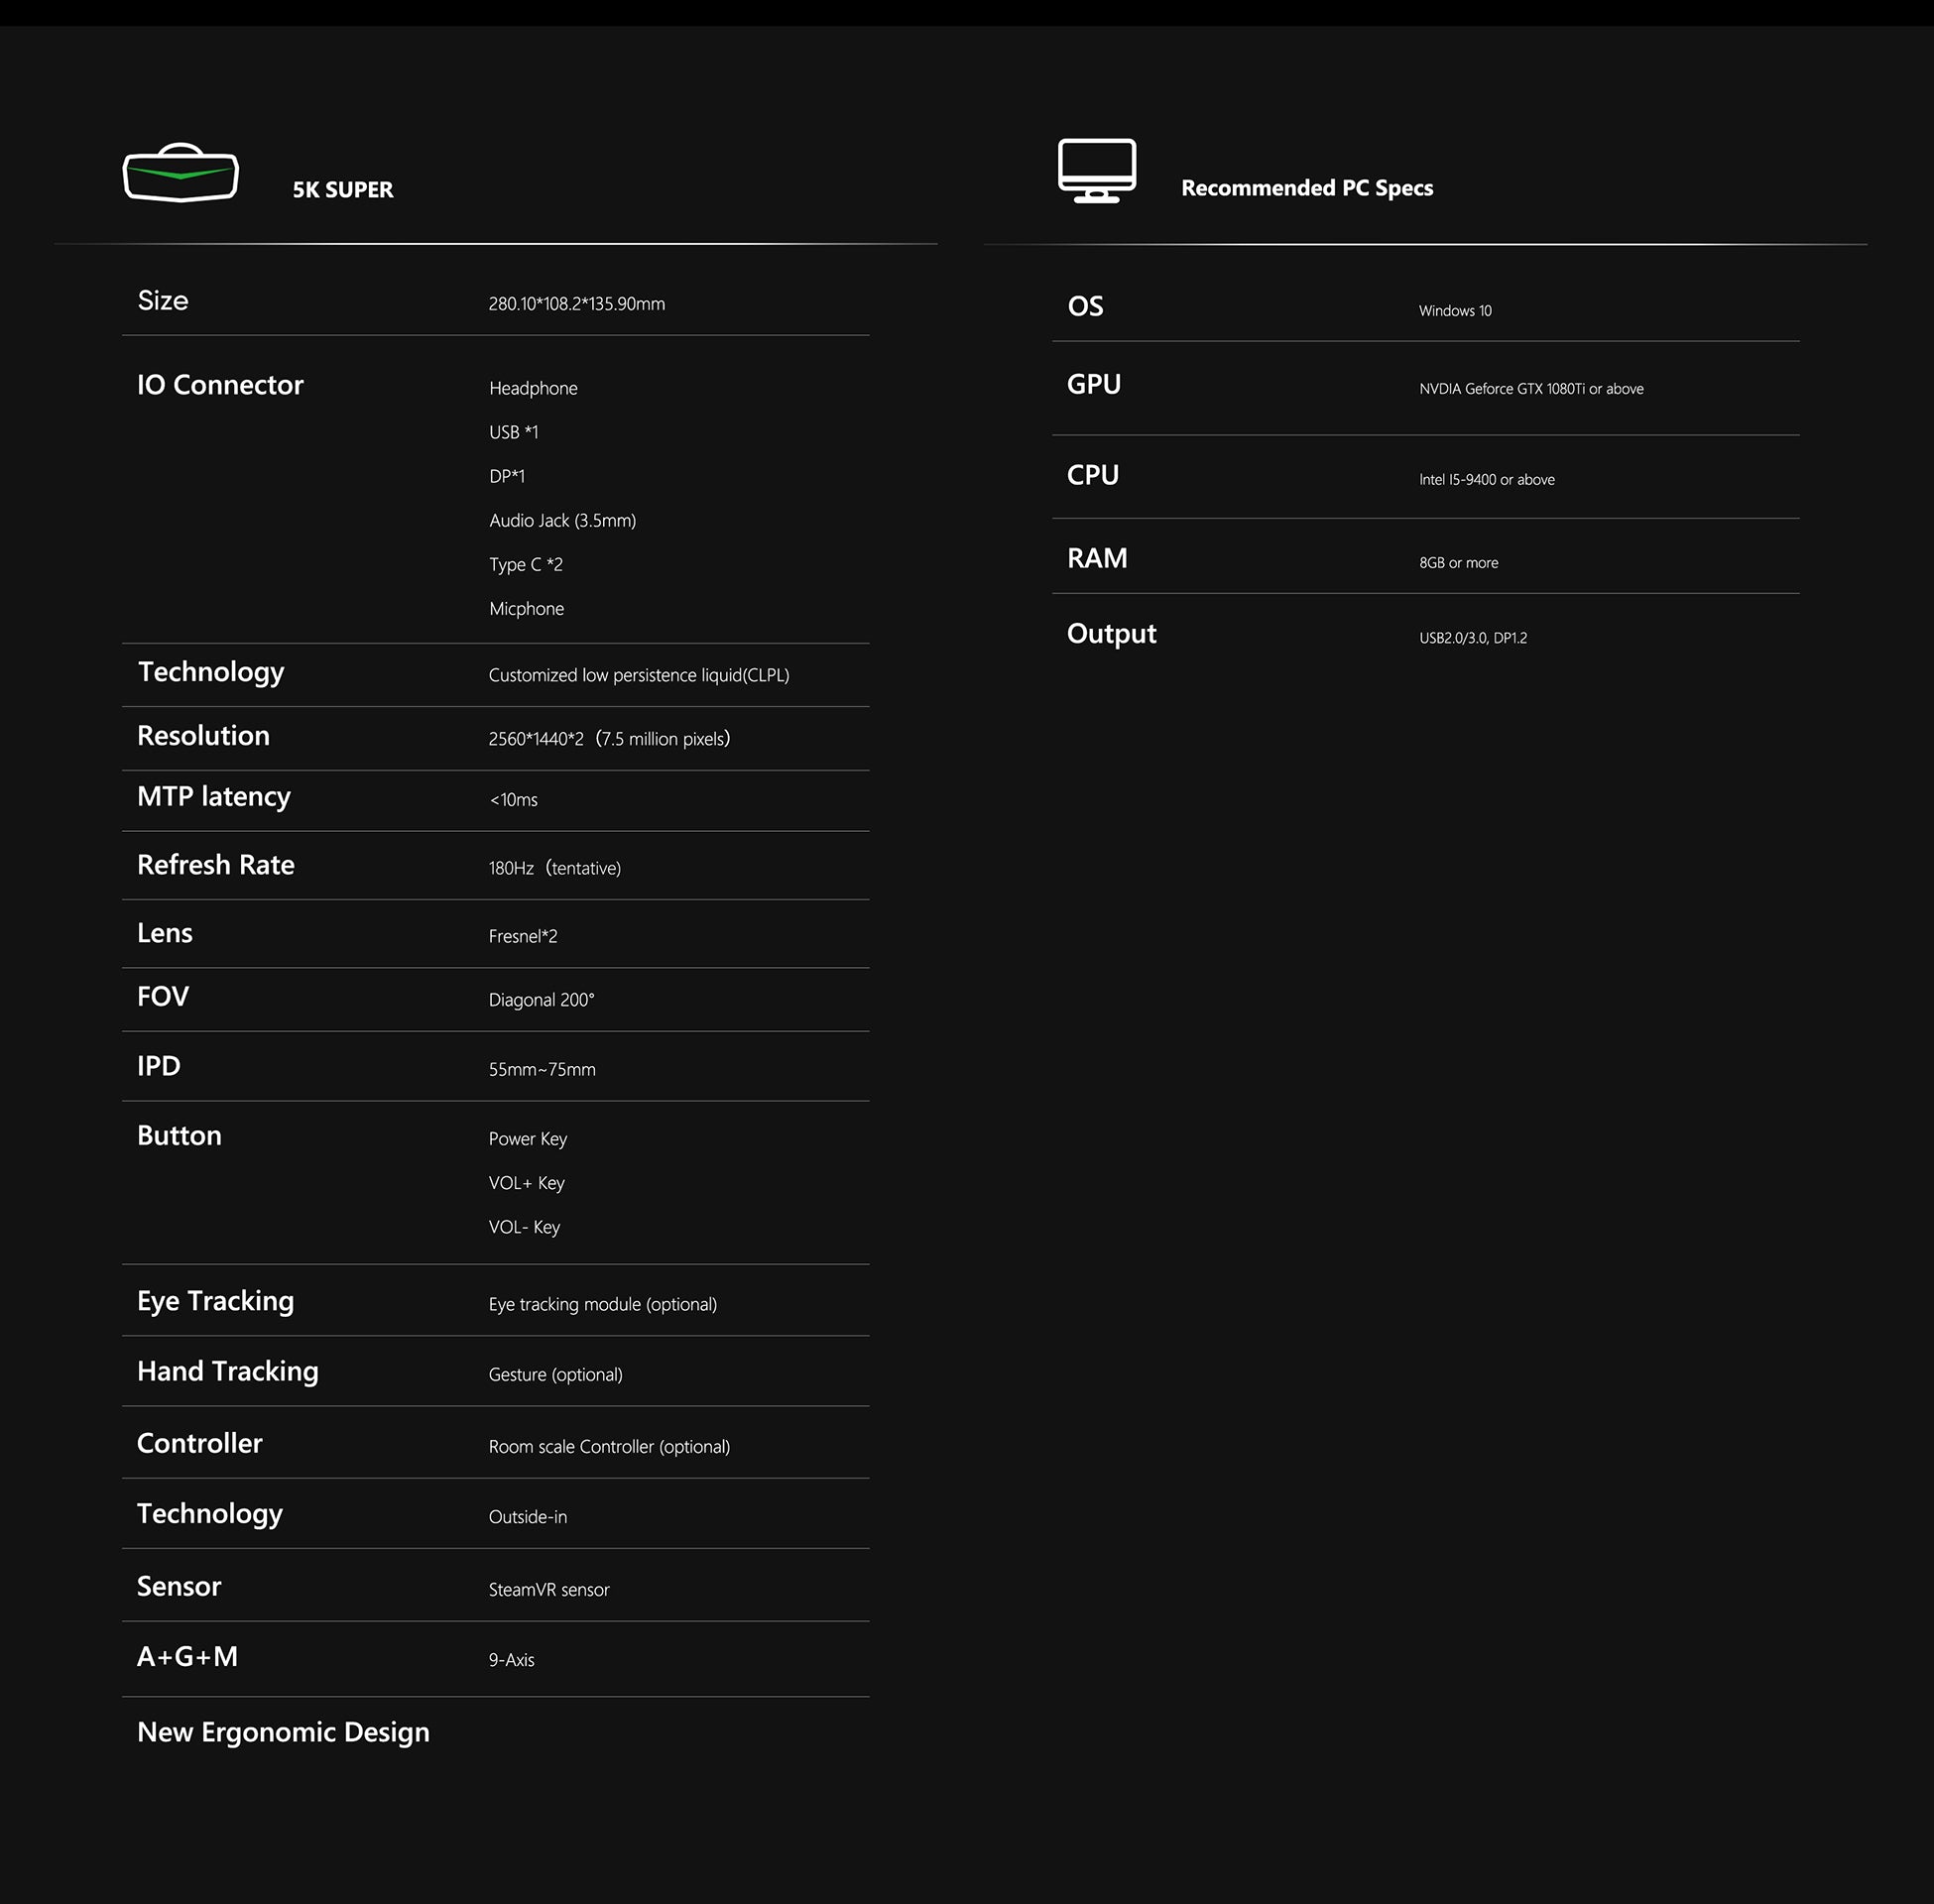This screenshot has width=1934, height=1904.
Task: Click the Refresh Rate label
Action: click(x=215, y=865)
